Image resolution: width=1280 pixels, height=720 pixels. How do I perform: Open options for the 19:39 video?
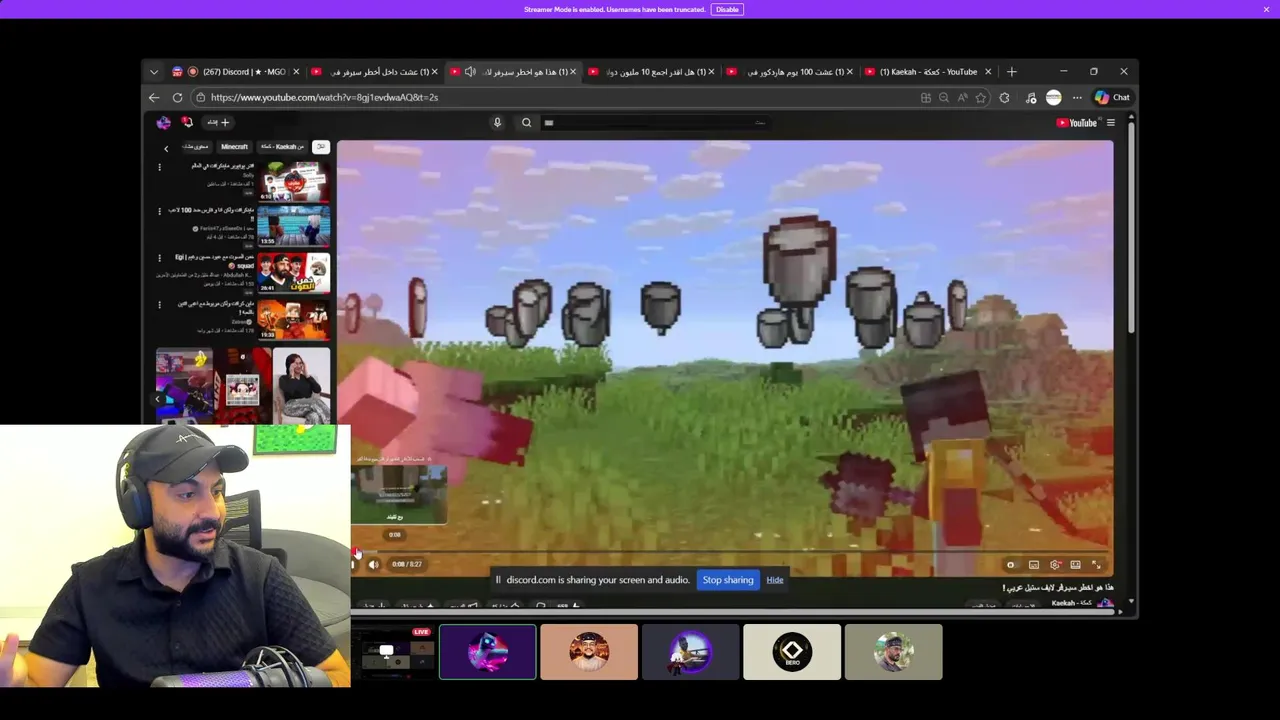click(x=159, y=305)
